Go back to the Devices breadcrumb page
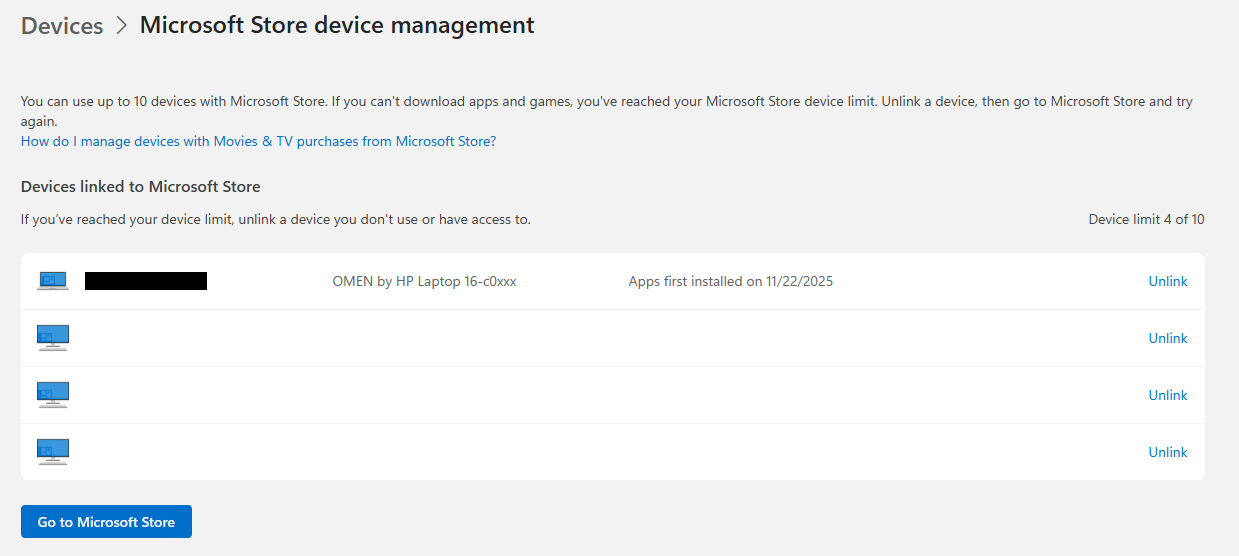Screen dimensions: 1239x556 (x=62, y=26)
